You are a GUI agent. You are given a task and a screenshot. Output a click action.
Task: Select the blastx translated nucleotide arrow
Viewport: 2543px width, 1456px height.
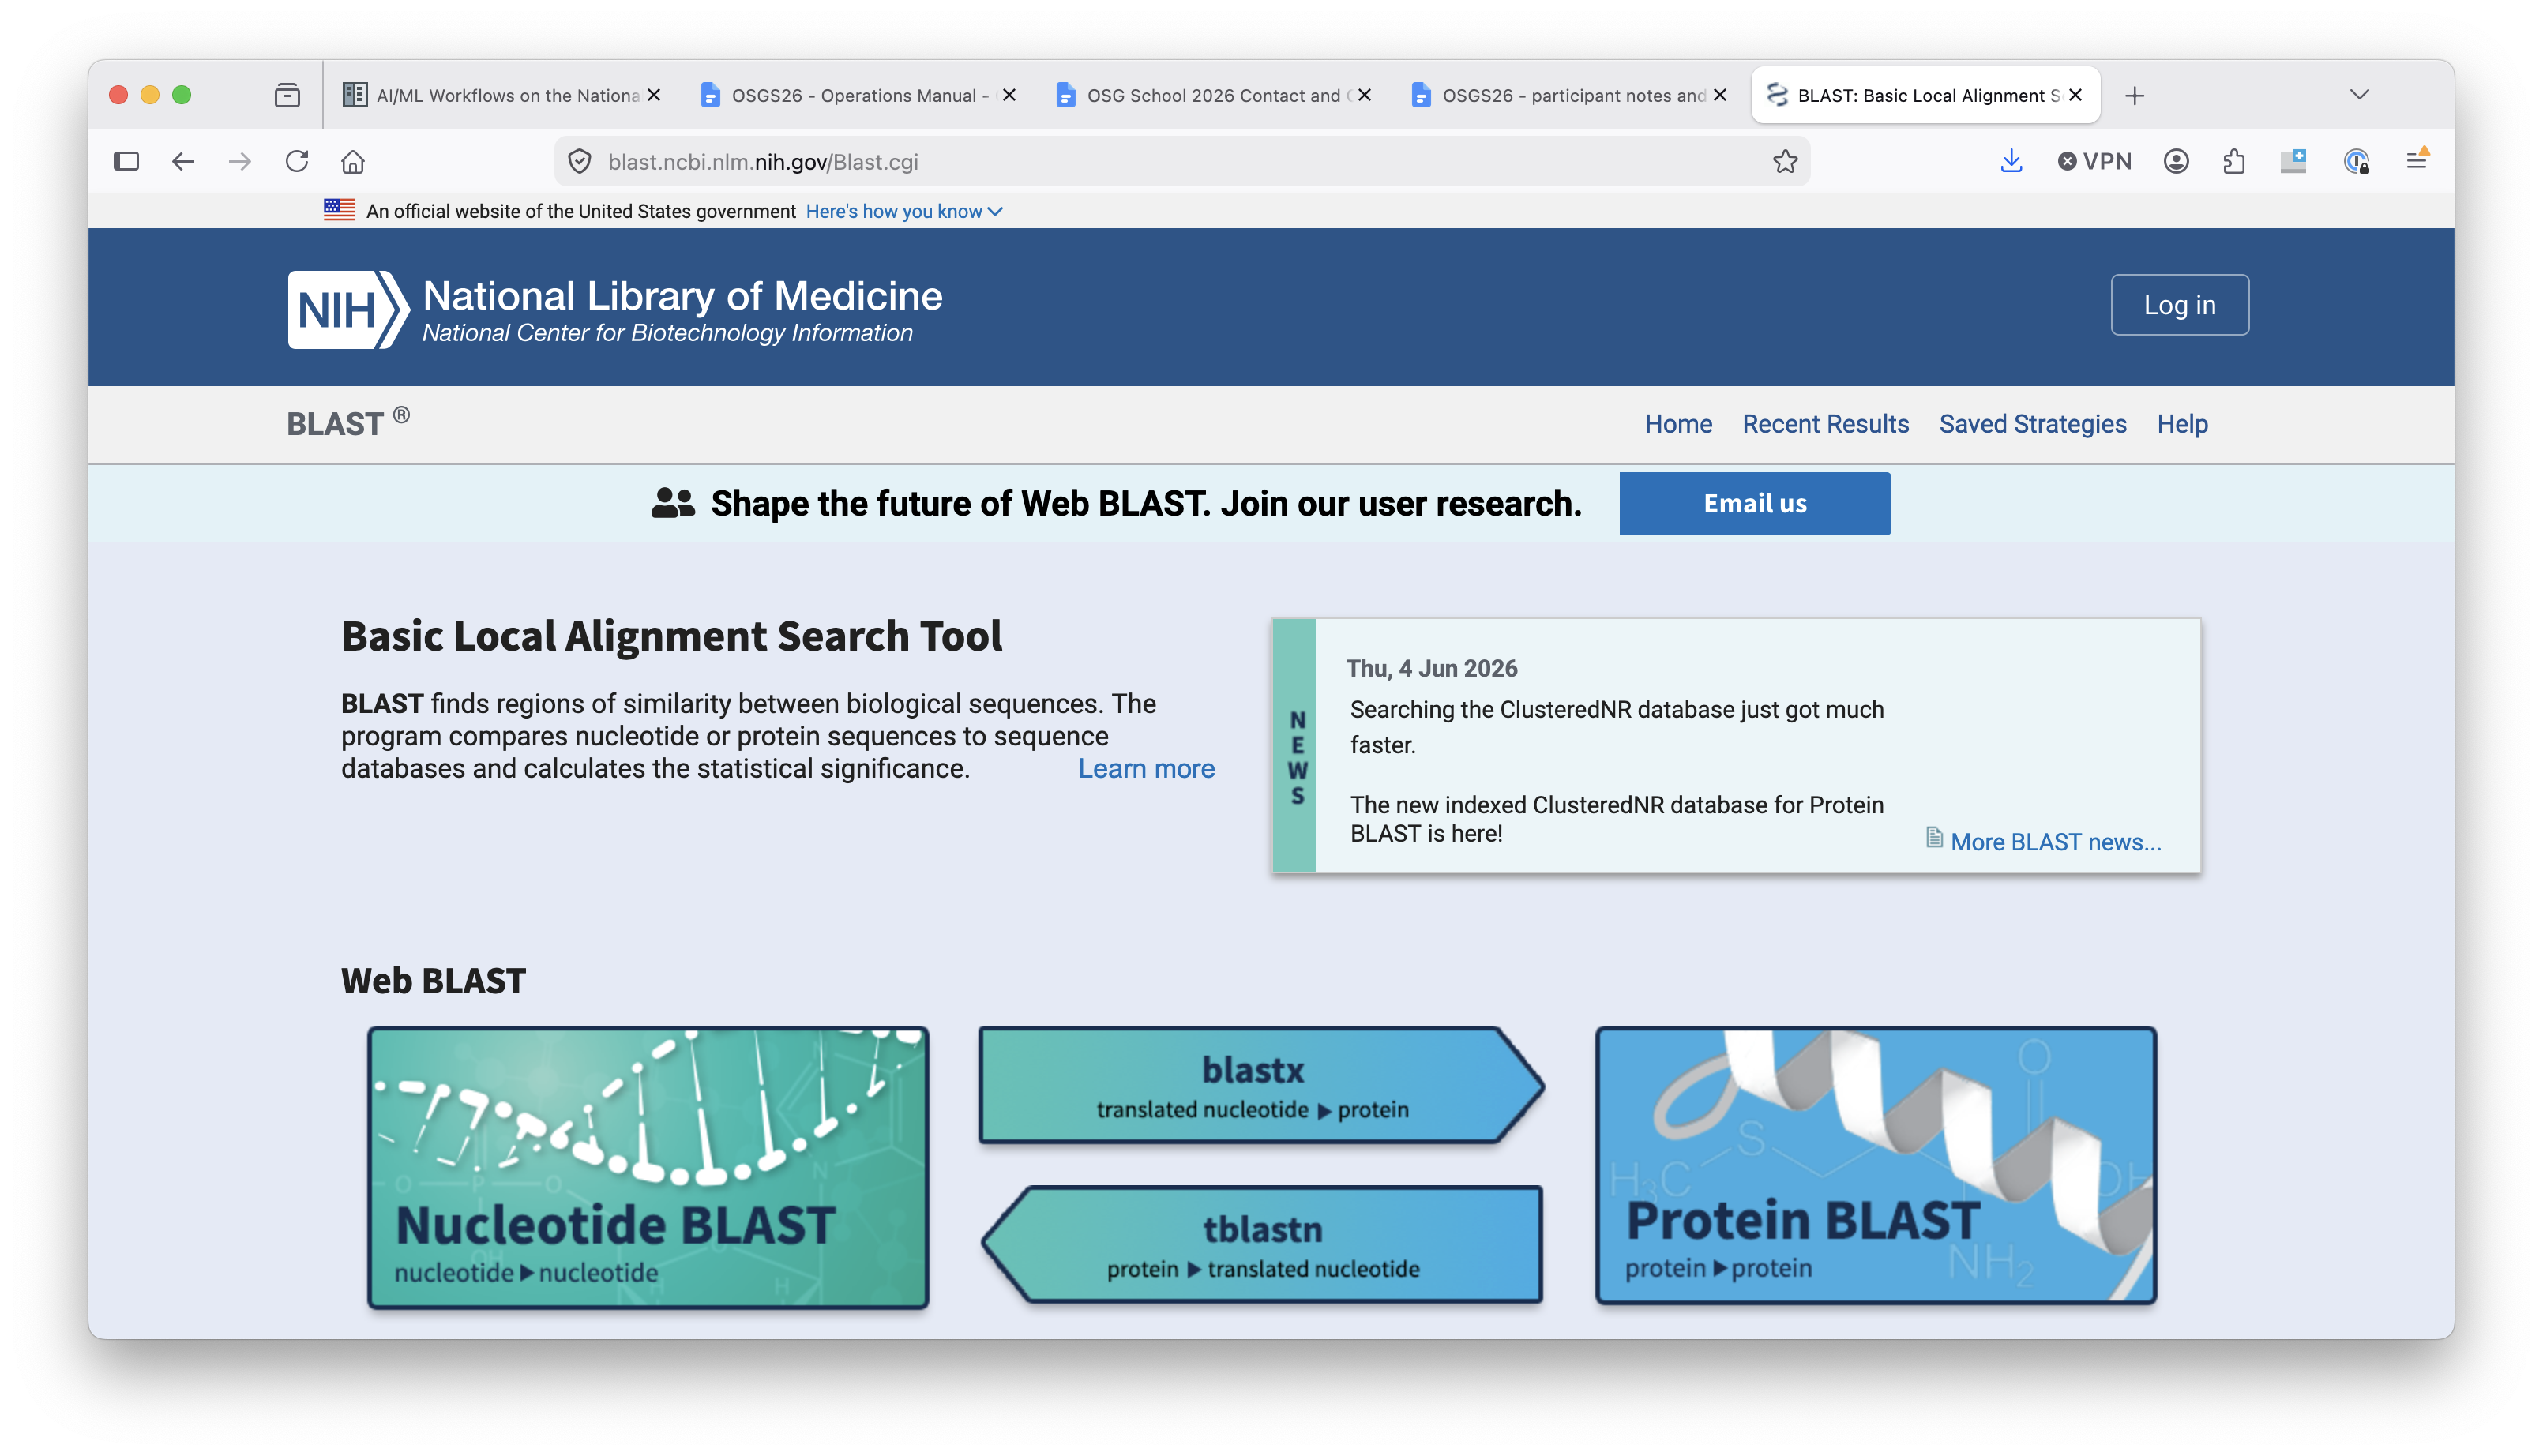point(1260,1085)
